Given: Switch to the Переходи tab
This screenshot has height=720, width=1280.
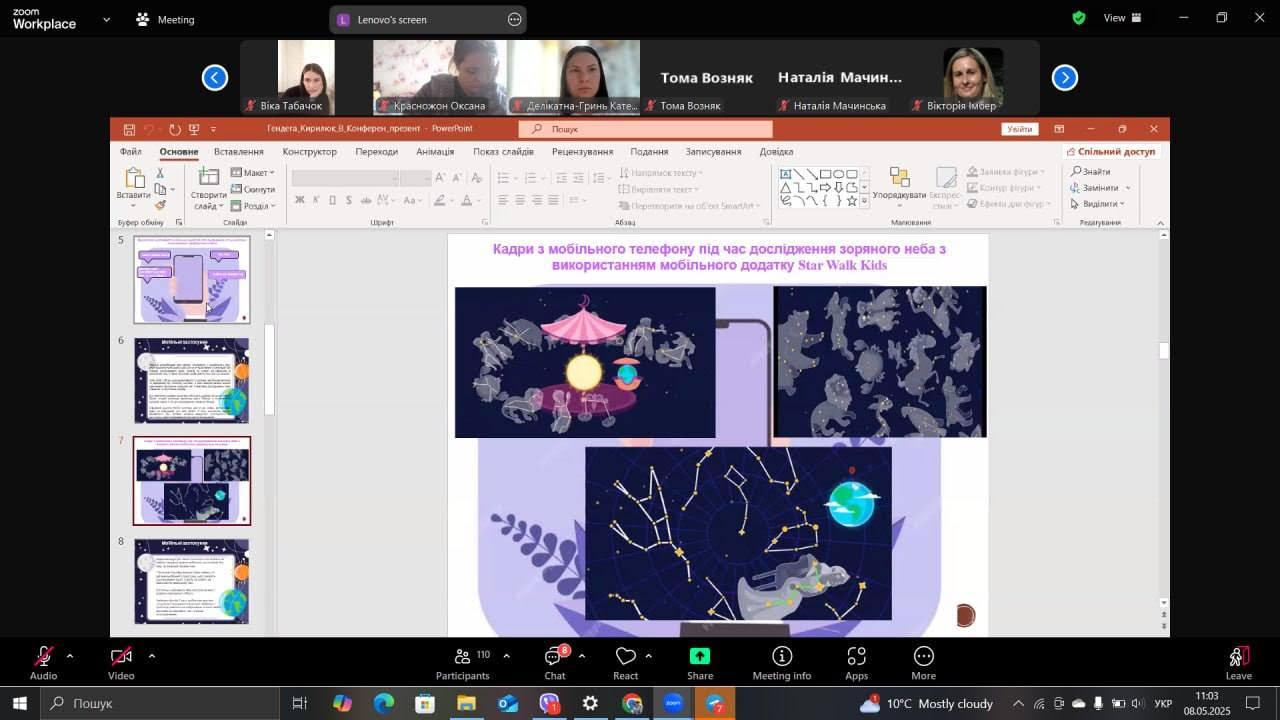Looking at the screenshot, I should (377, 152).
